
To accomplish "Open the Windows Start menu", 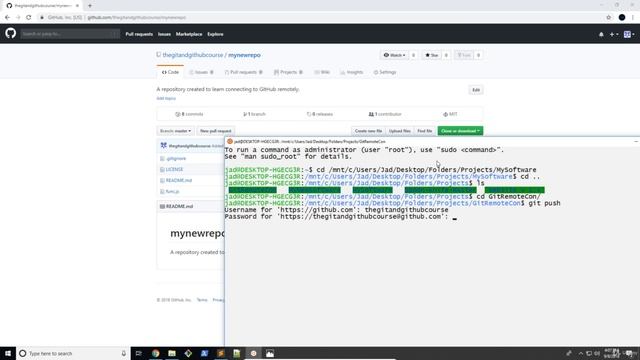I will pyautogui.click(x=8, y=353).
